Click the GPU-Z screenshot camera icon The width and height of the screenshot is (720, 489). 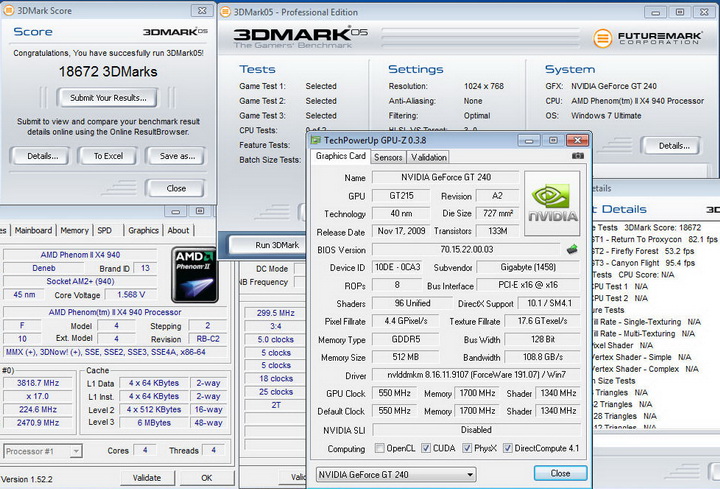[x=577, y=157]
